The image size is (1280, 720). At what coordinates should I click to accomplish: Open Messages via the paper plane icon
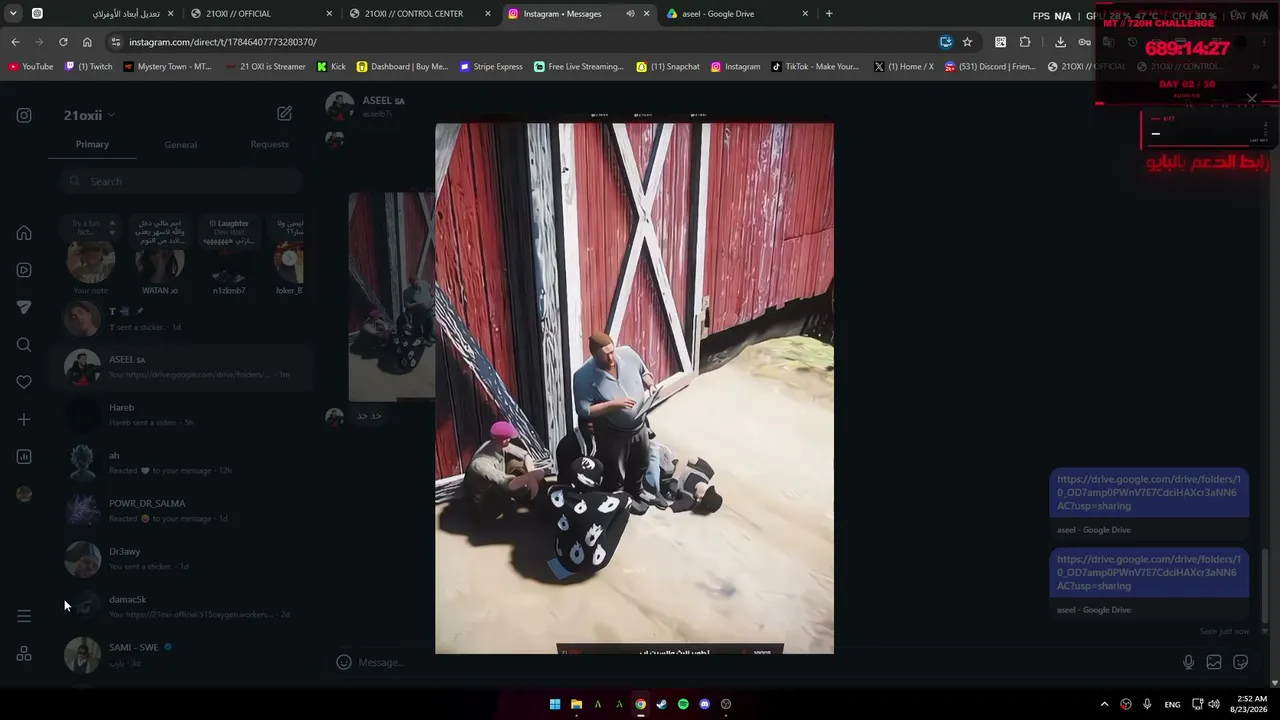point(24,308)
